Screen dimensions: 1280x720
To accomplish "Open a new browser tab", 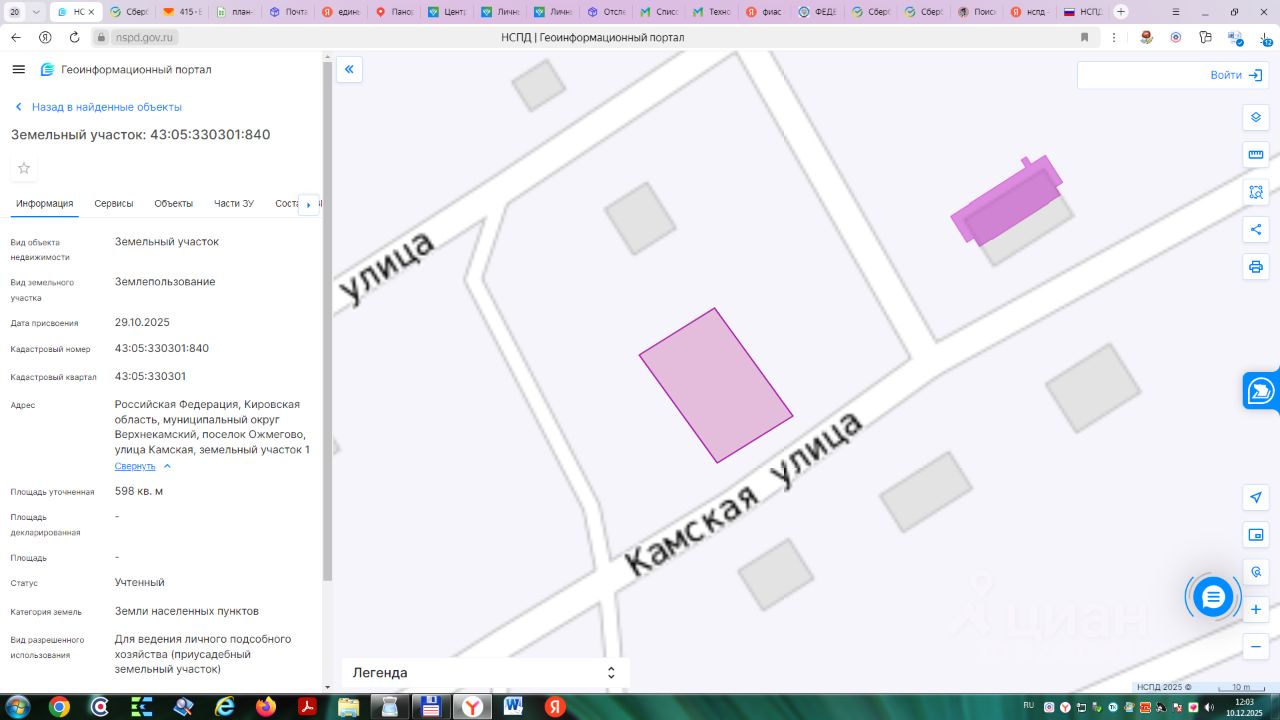I will point(1121,12).
